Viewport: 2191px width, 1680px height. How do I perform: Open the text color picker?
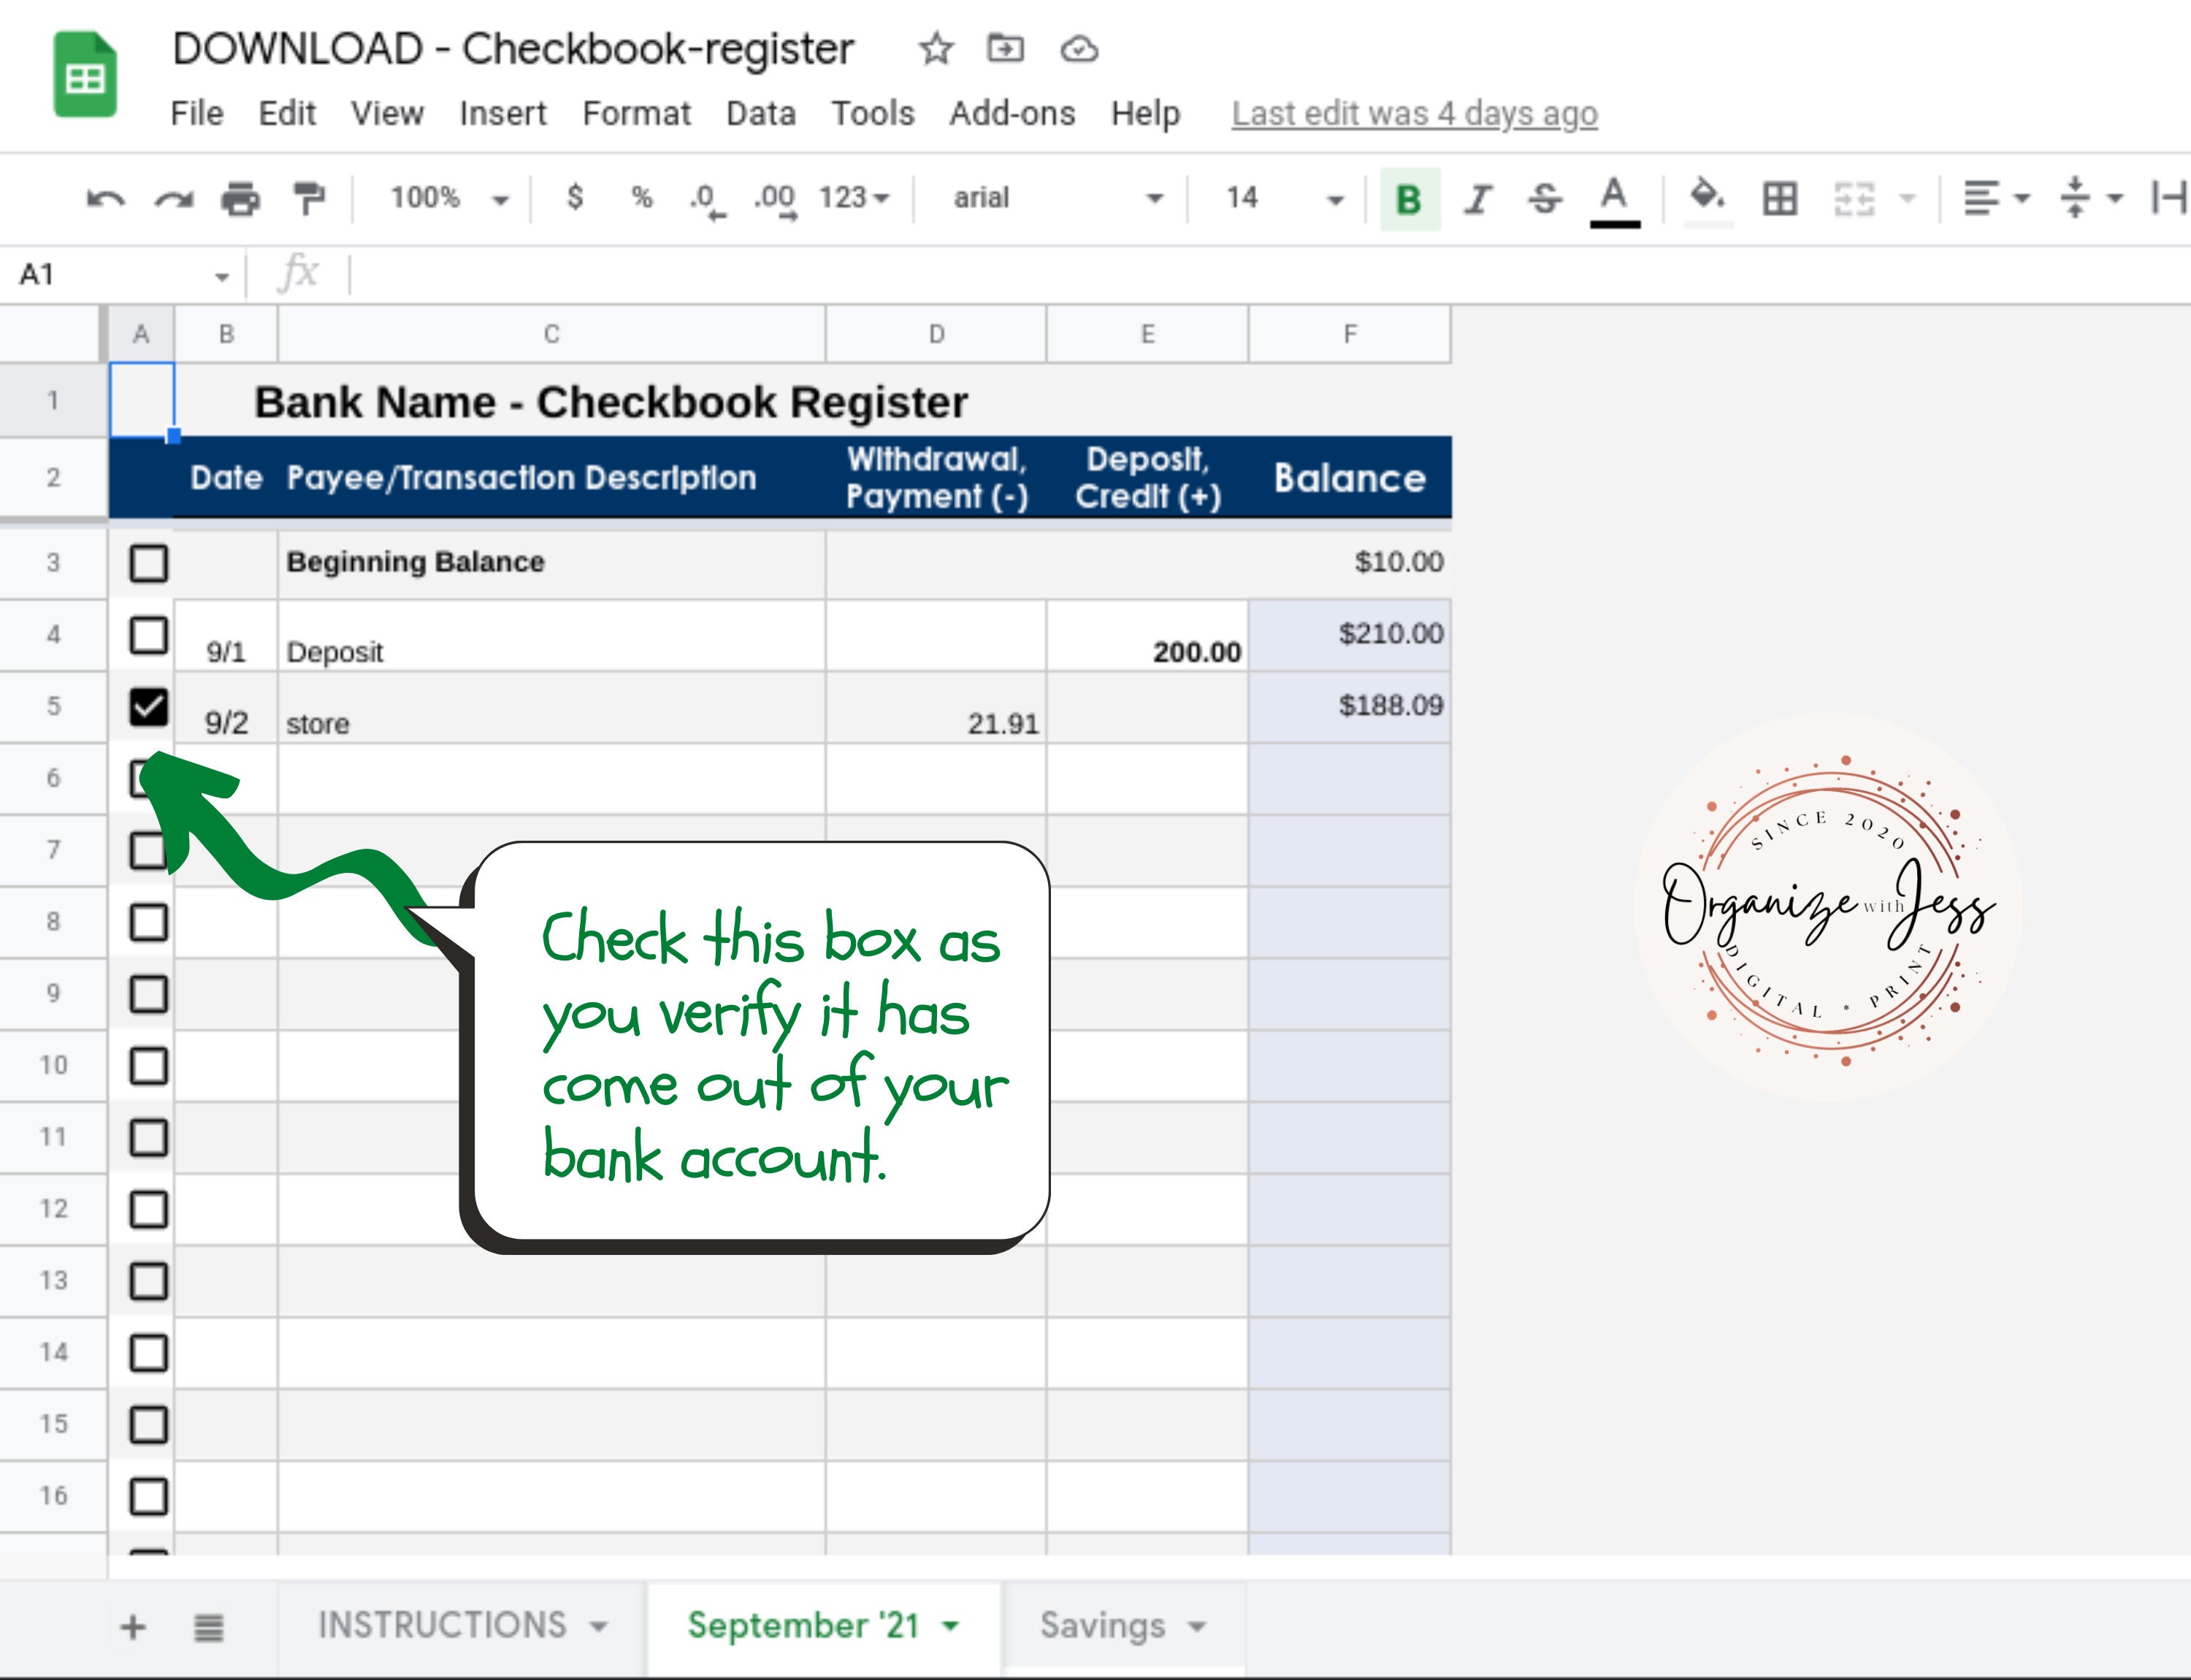1612,198
